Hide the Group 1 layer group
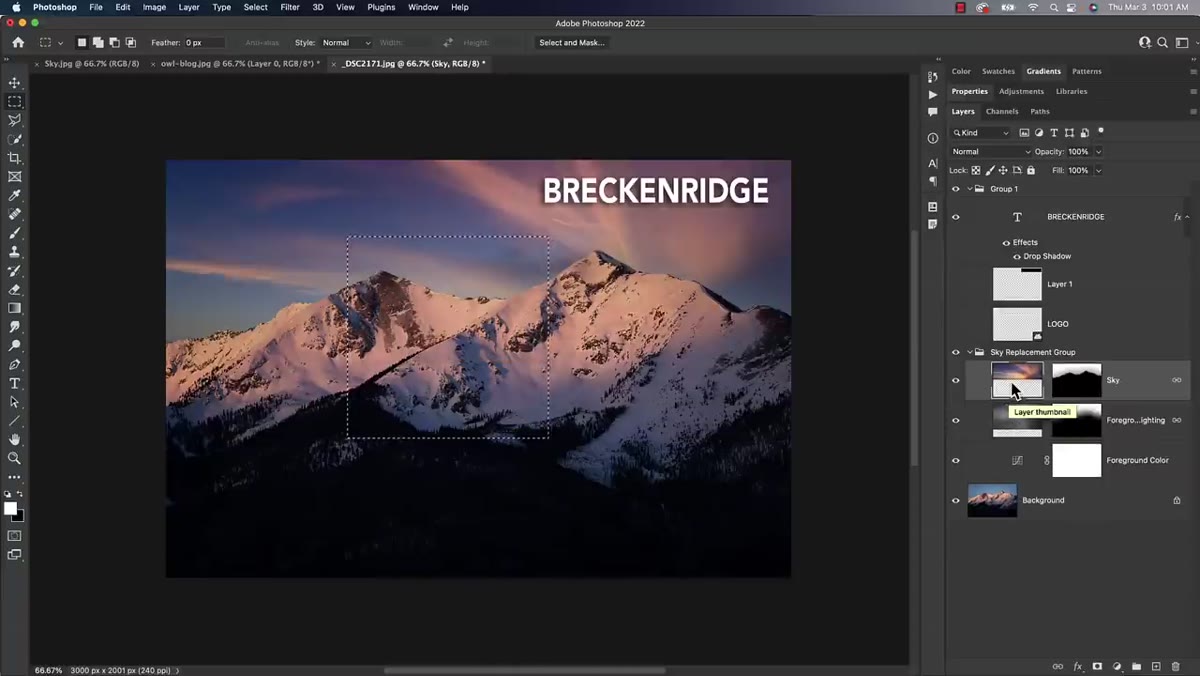 (955, 189)
